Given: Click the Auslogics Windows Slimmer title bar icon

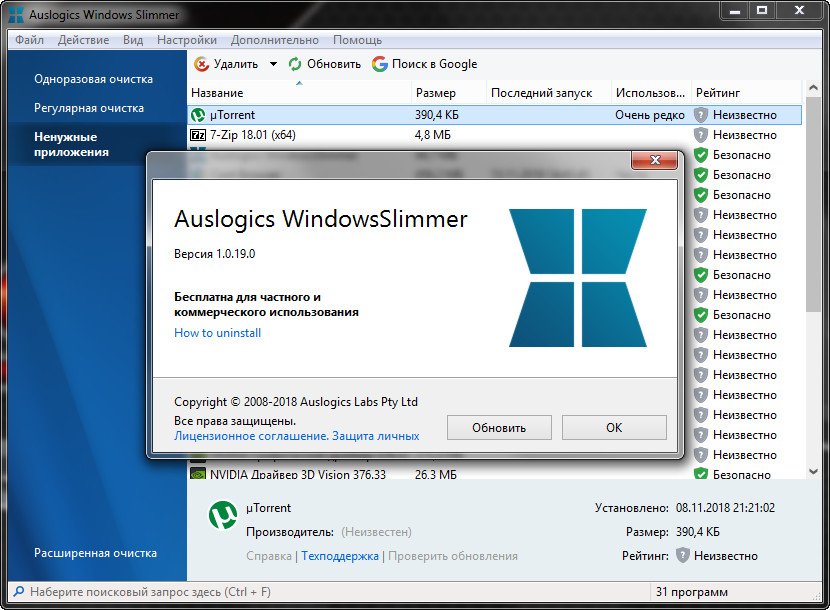Looking at the screenshot, I should [x=16, y=15].
